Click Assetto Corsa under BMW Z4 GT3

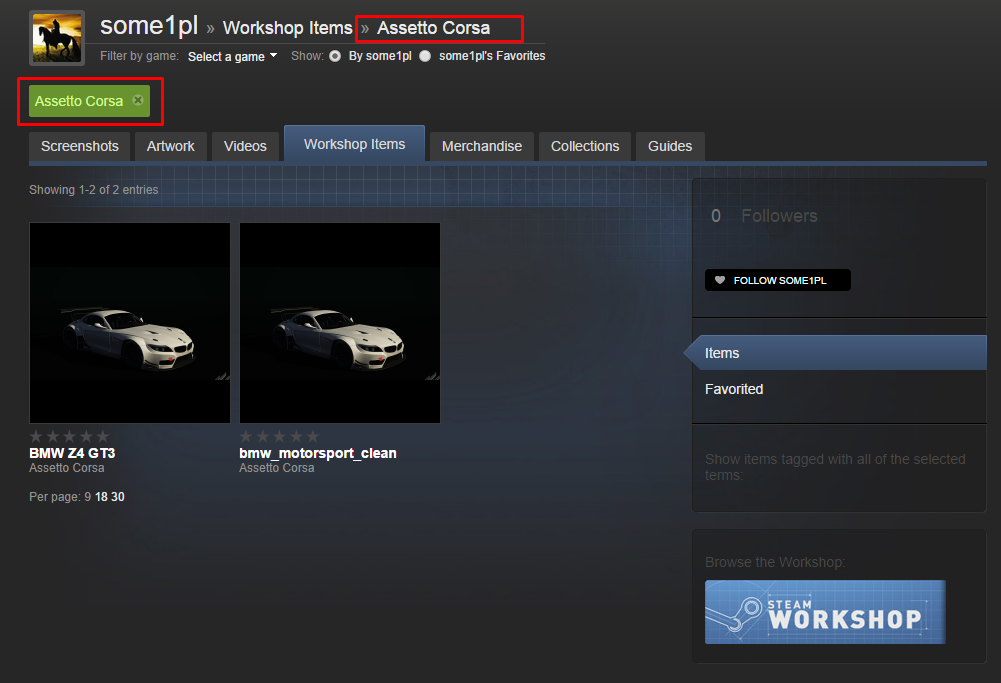pyautogui.click(x=67, y=468)
